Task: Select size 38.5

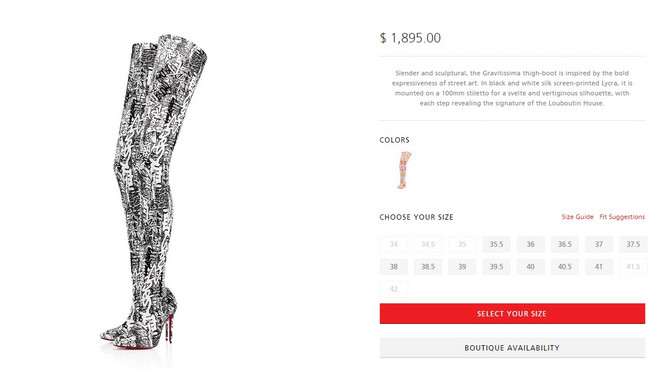Action: click(428, 266)
